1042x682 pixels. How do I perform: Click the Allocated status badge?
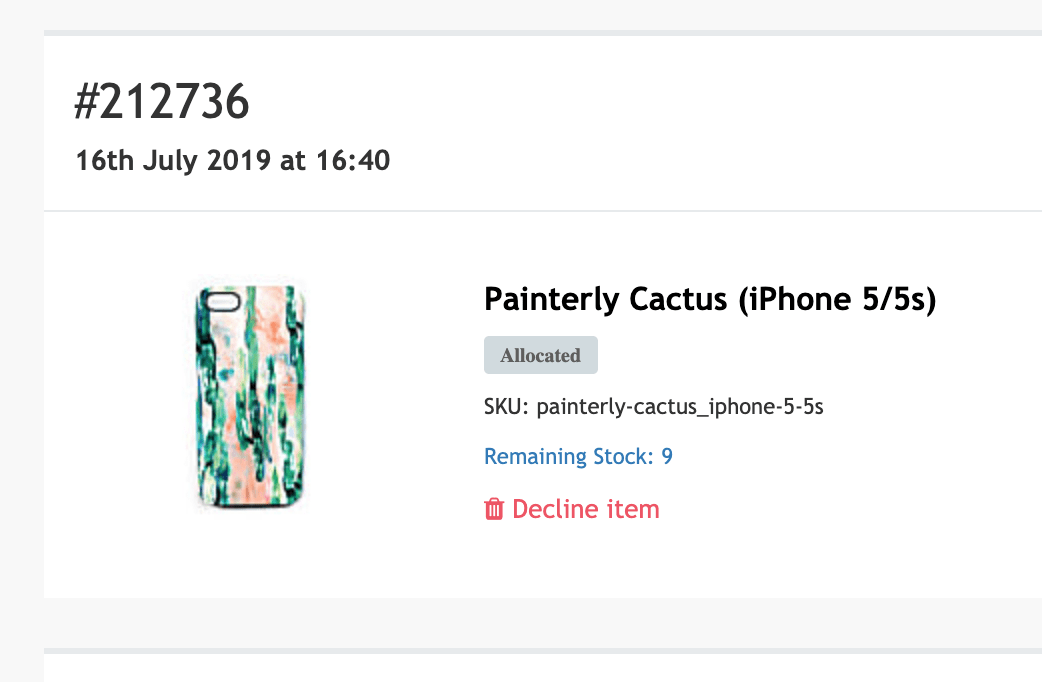coord(540,356)
